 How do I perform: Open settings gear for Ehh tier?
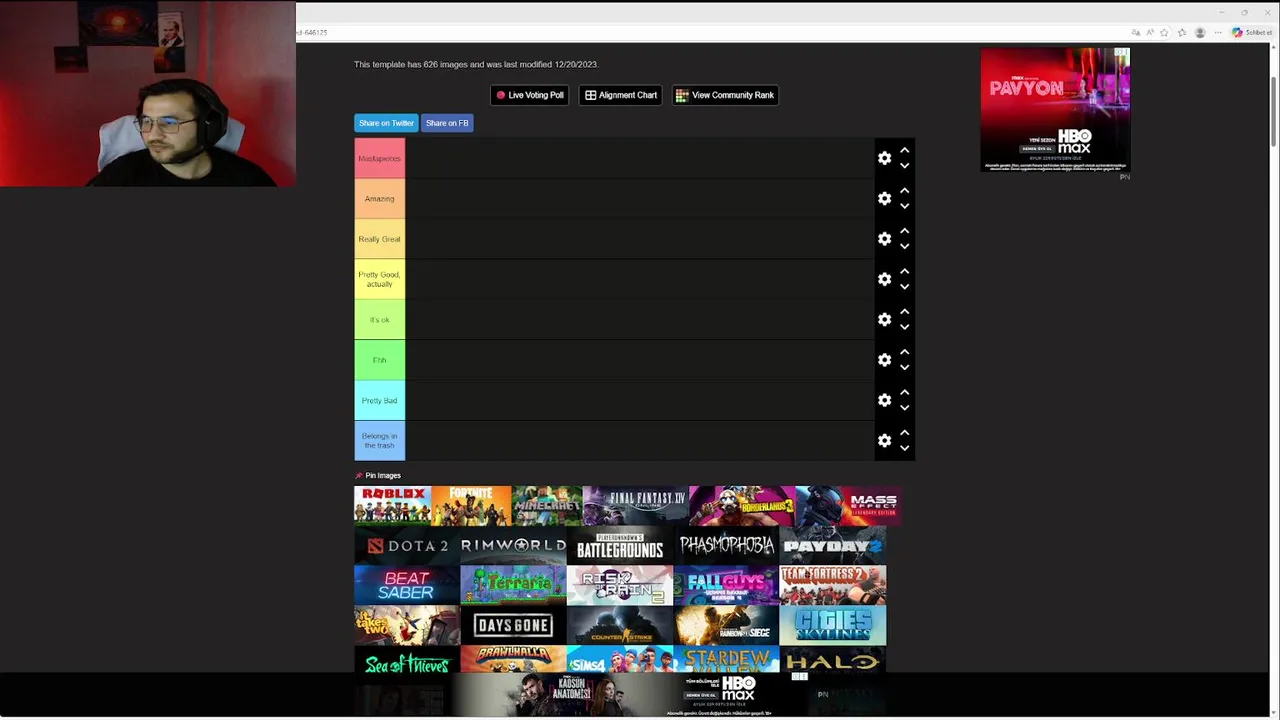[884, 360]
